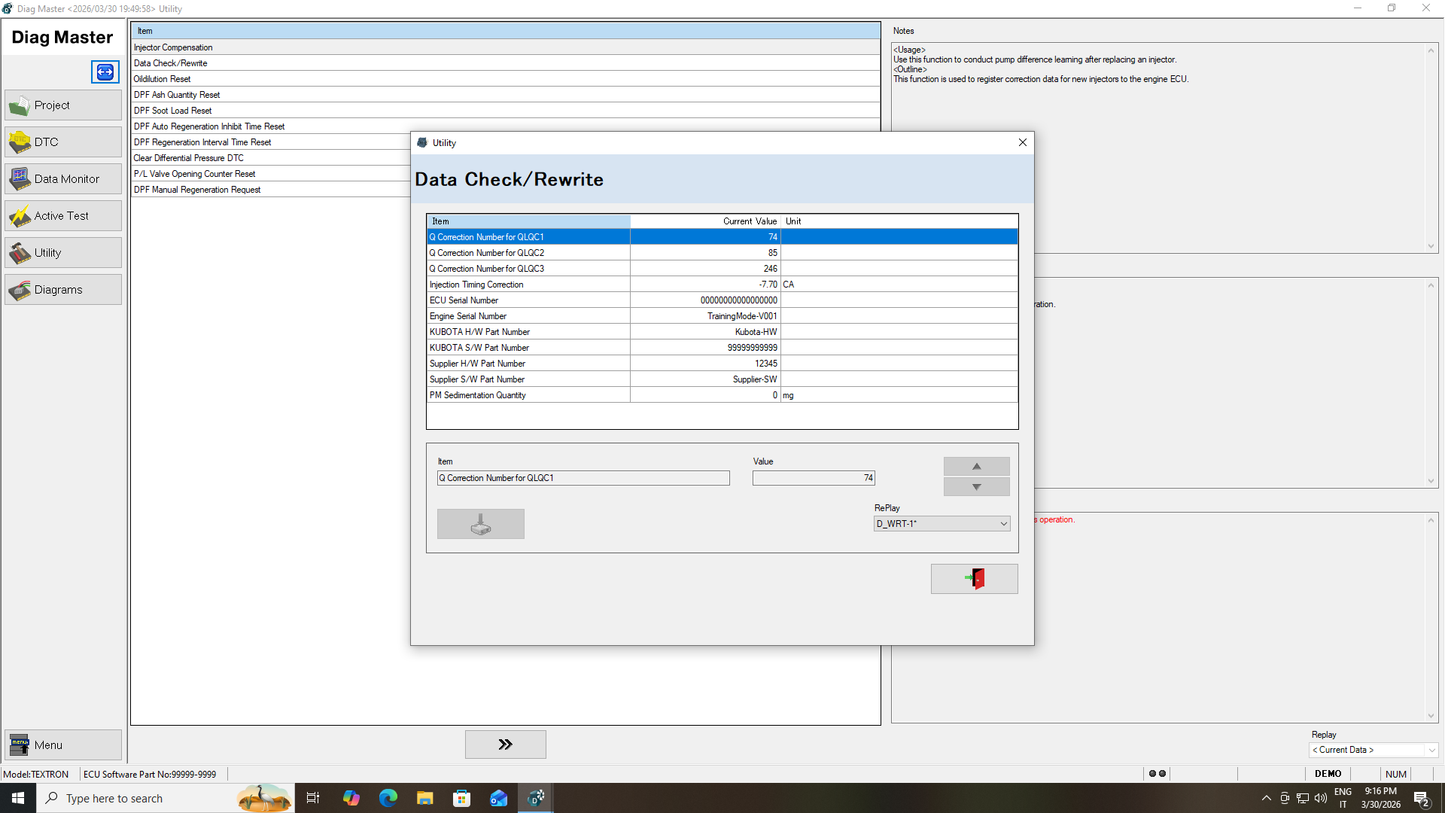Open Microsoft Store from taskbar
This screenshot has height=813, width=1445.
click(462, 798)
